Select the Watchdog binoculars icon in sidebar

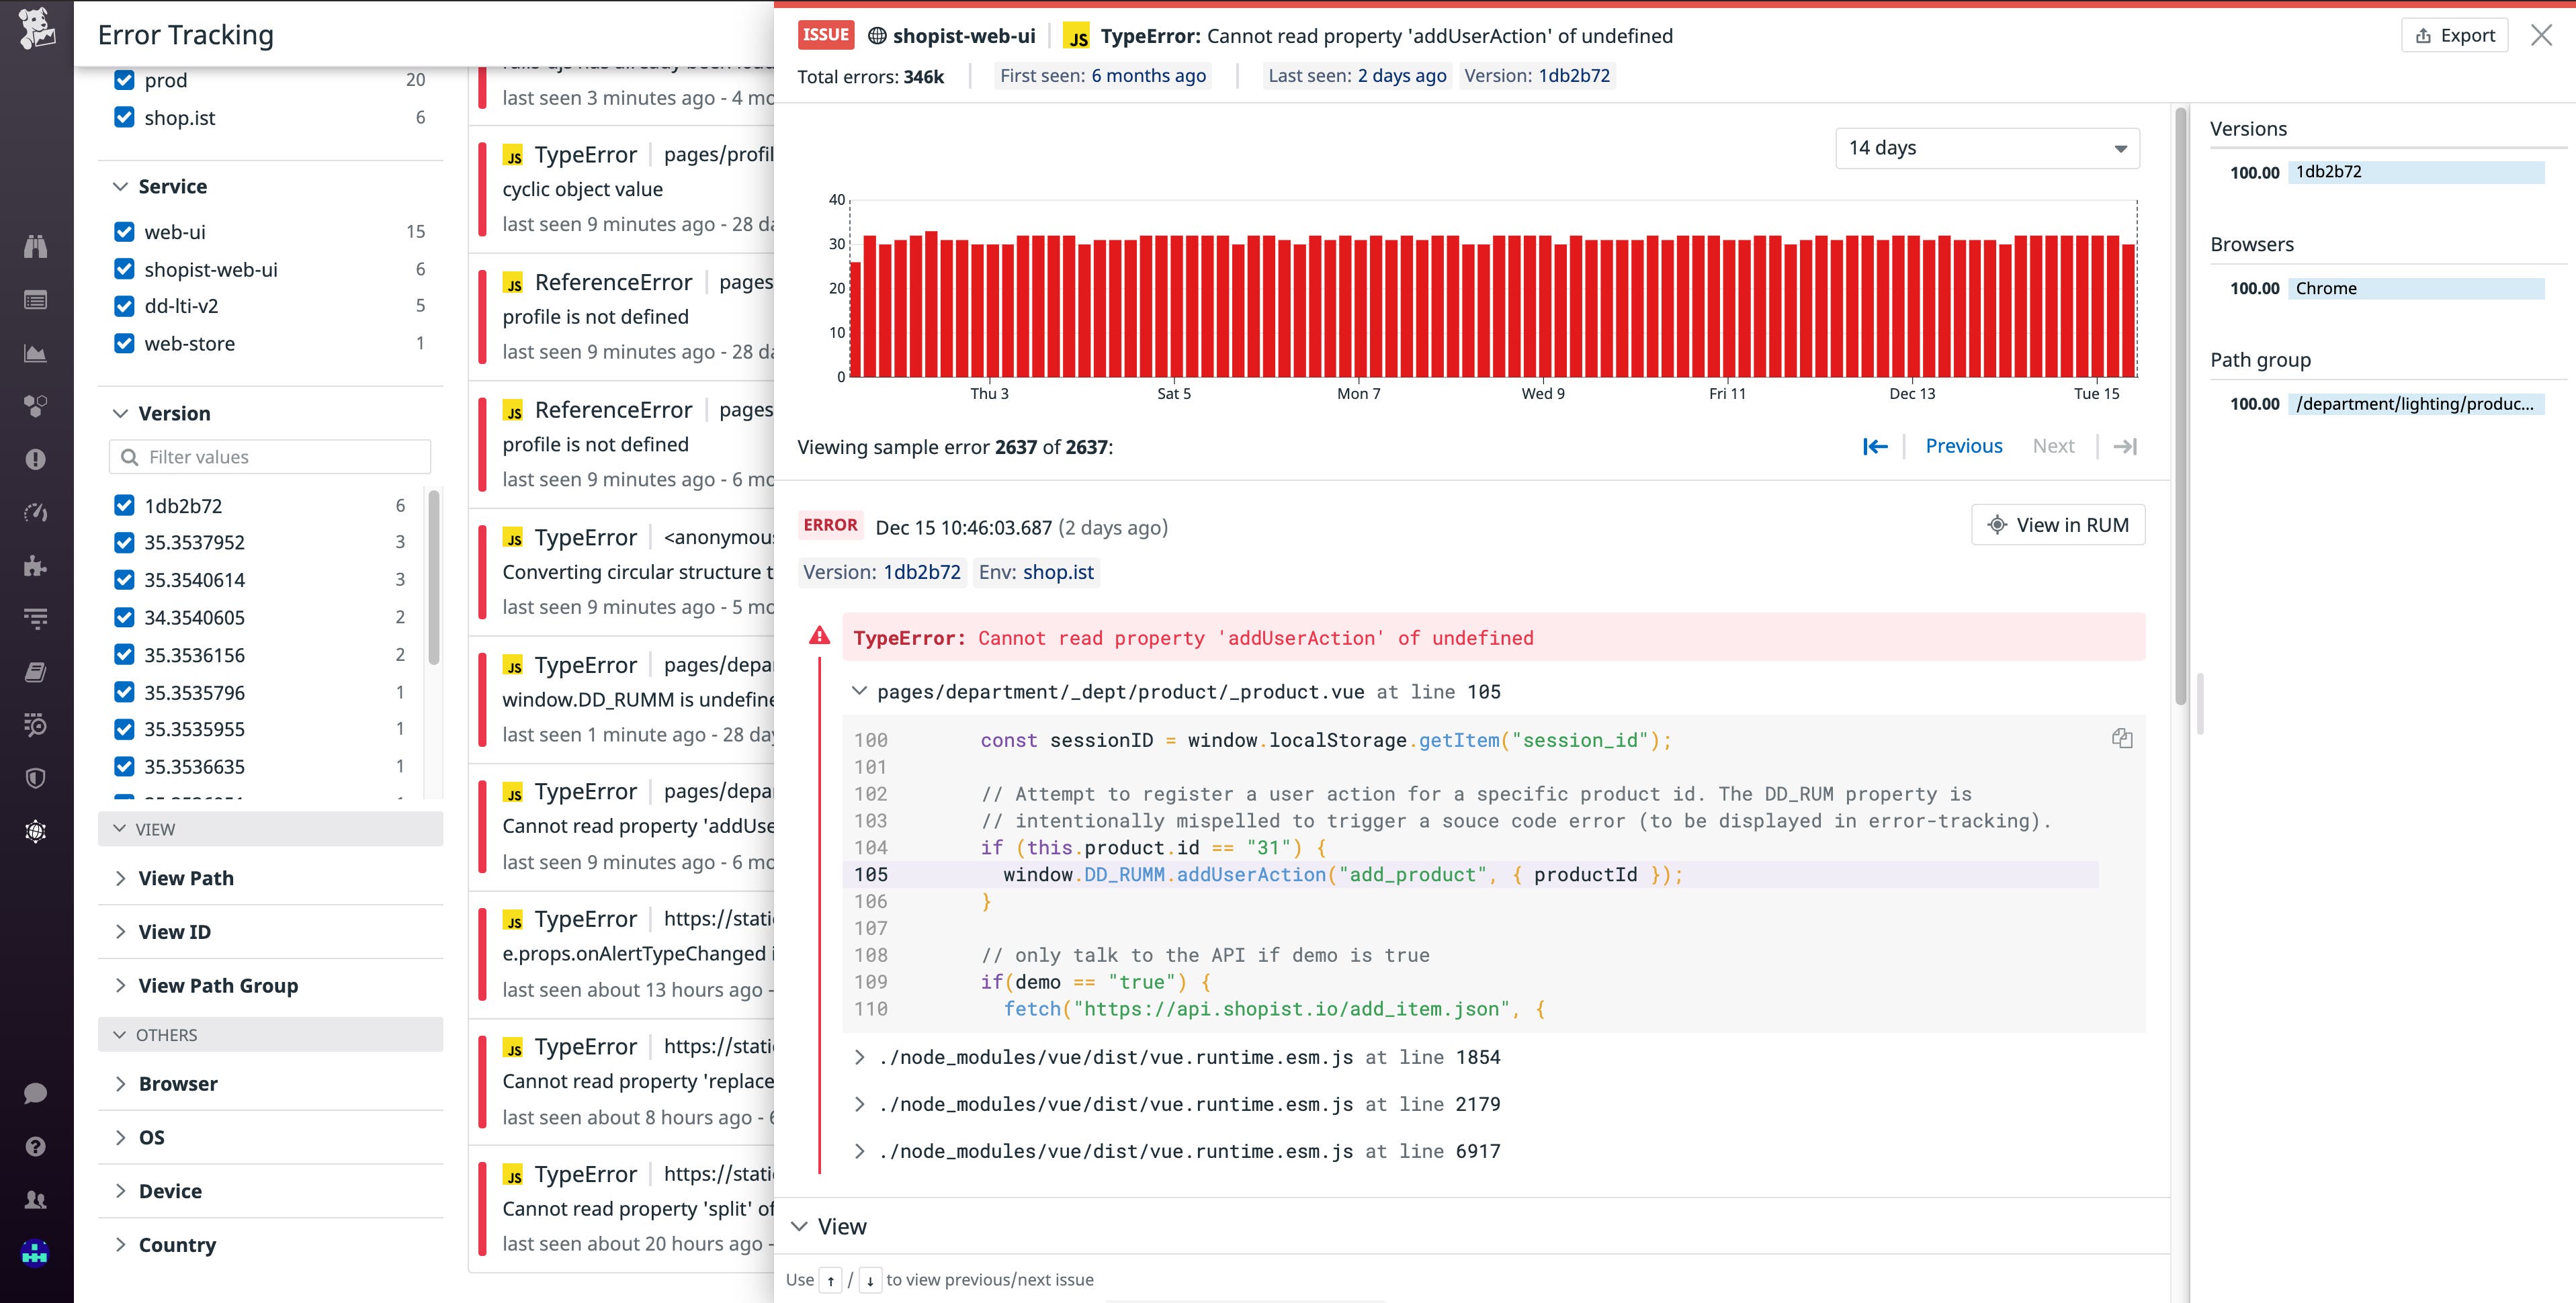(x=36, y=246)
